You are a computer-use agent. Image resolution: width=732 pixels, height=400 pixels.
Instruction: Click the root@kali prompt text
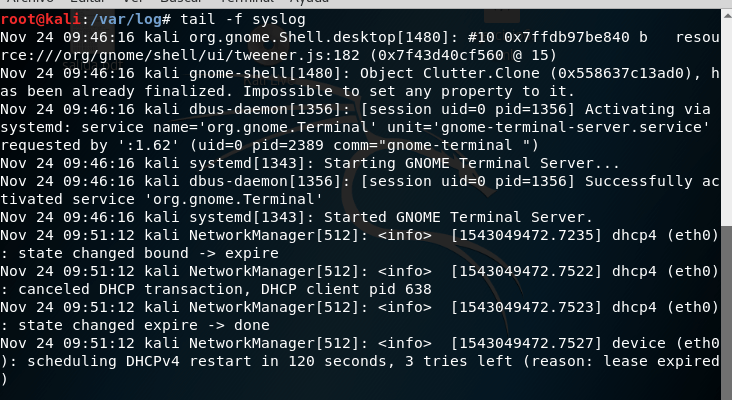click(x=41, y=19)
